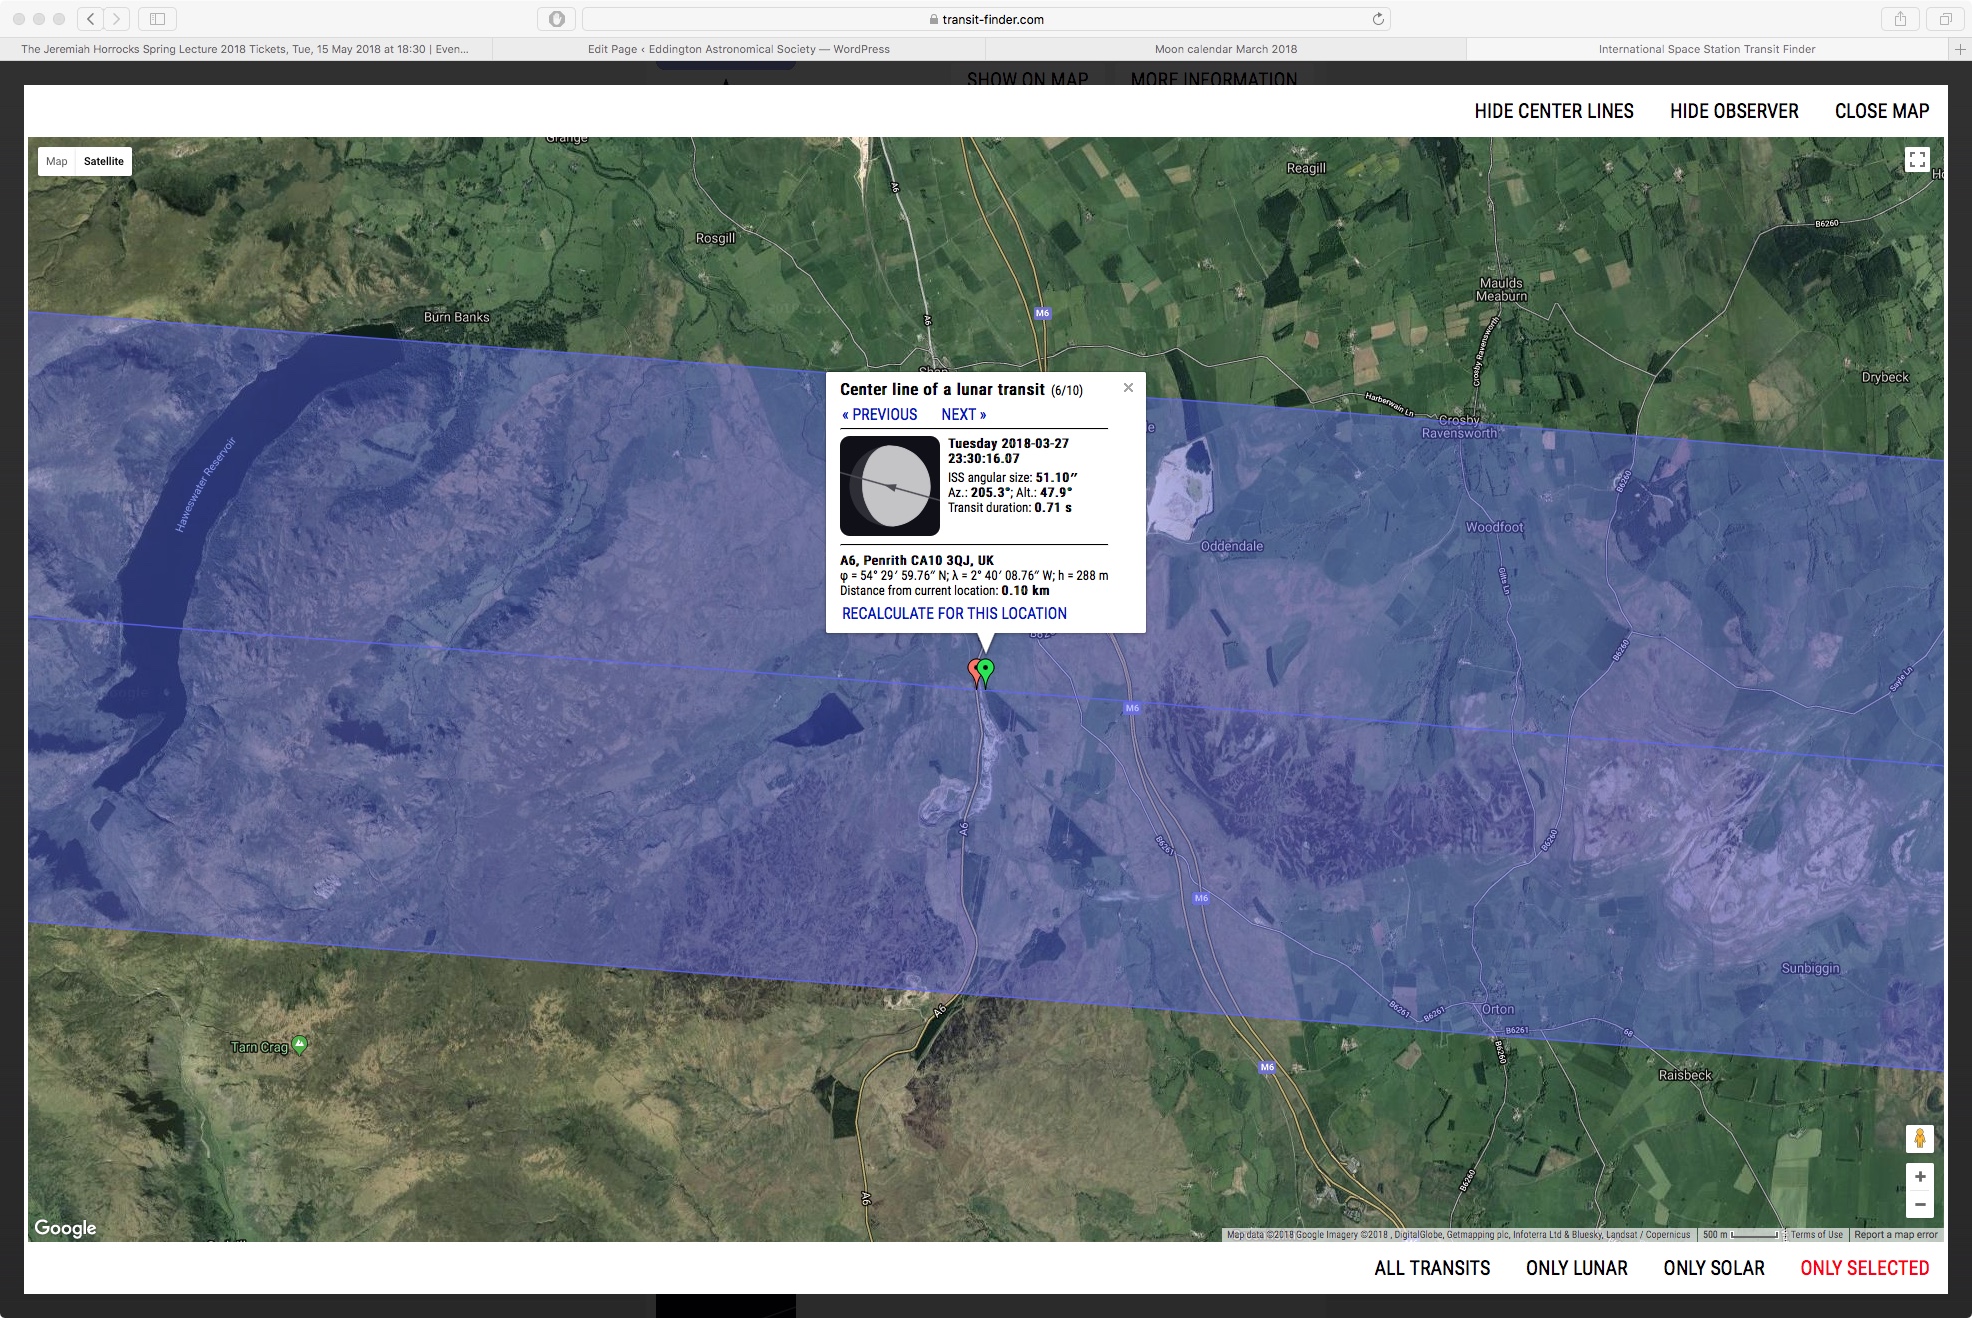Image resolution: width=1972 pixels, height=1318 pixels.
Task: Click the CLOSE MAP button
Action: pos(1882,111)
